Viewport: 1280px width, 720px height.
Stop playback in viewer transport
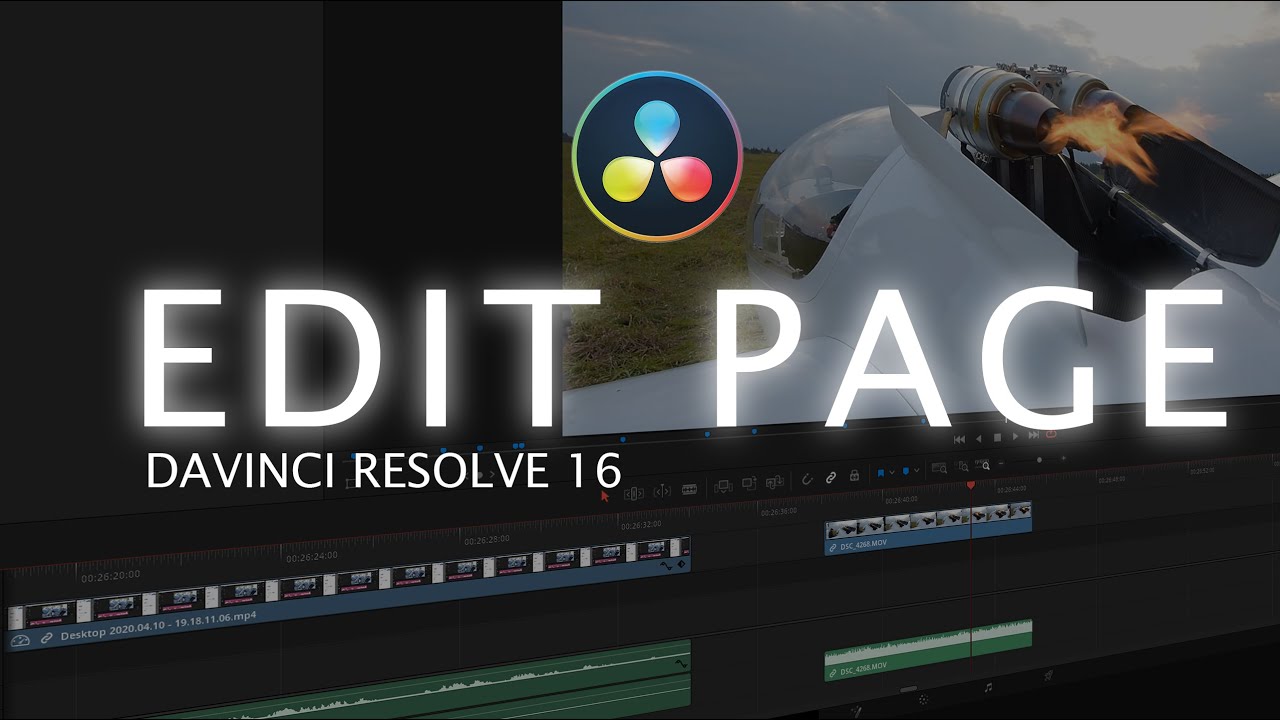coord(997,437)
